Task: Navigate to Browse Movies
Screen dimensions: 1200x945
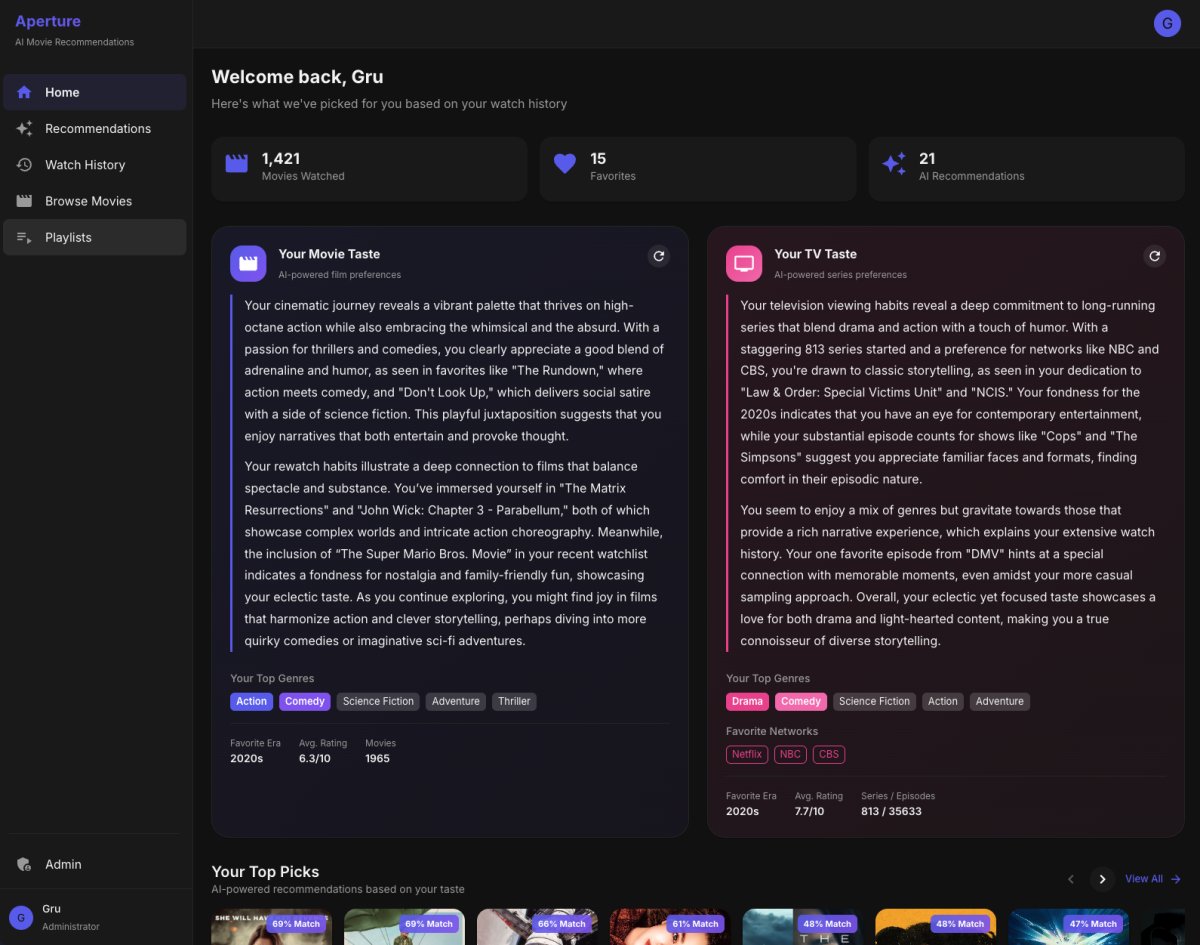Action: (88, 200)
